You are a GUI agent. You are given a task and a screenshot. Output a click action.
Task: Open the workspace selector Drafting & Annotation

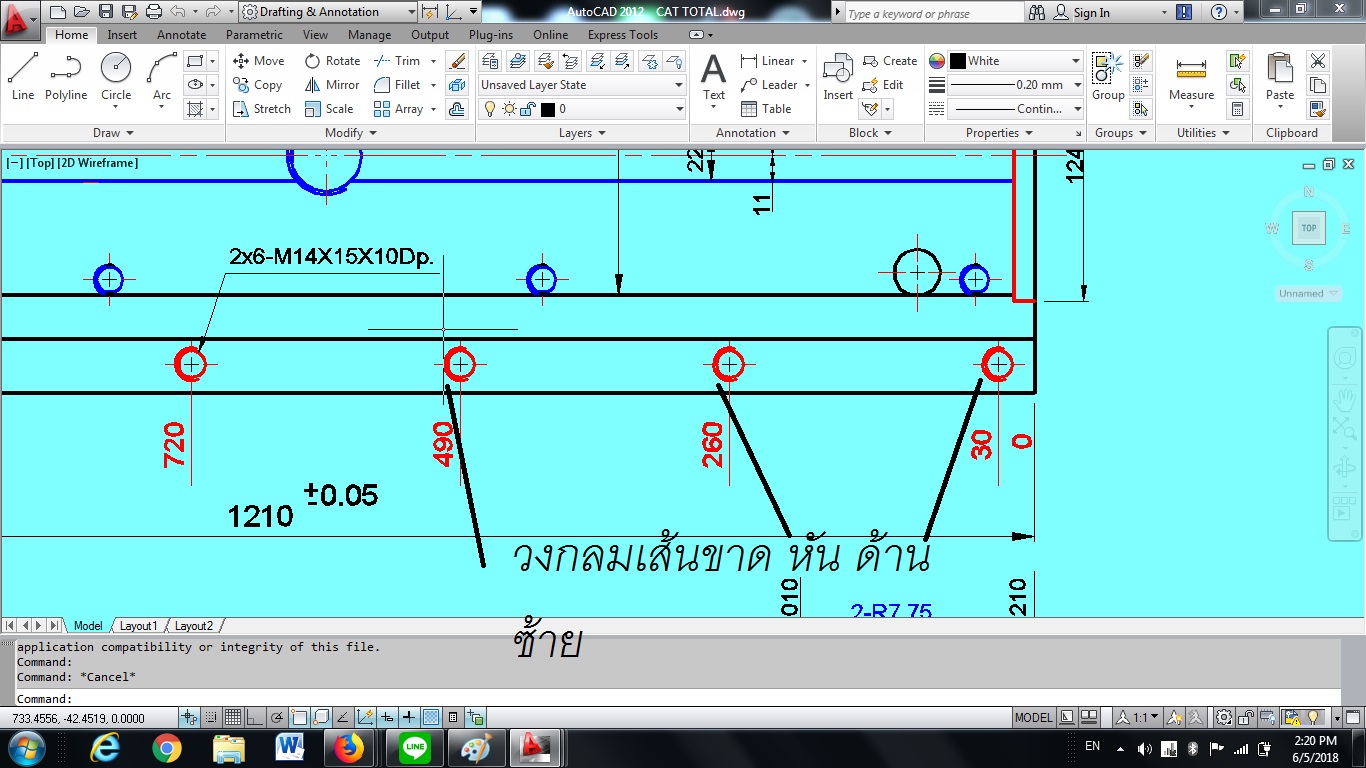click(328, 12)
